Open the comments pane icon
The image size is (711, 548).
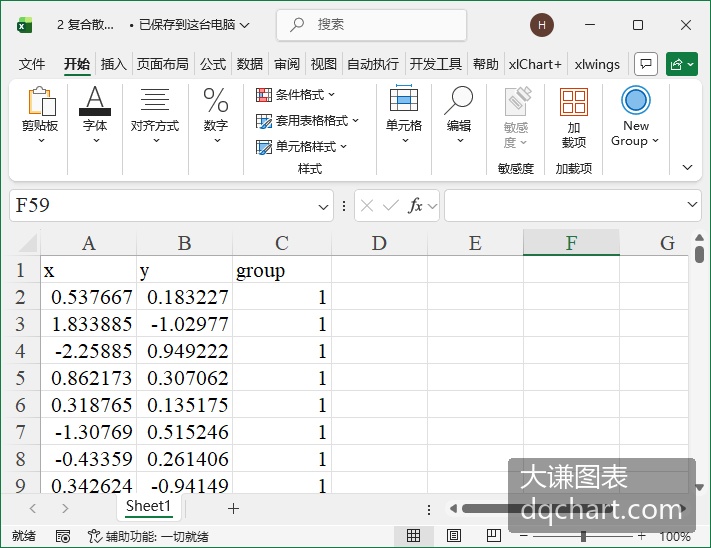[646, 64]
